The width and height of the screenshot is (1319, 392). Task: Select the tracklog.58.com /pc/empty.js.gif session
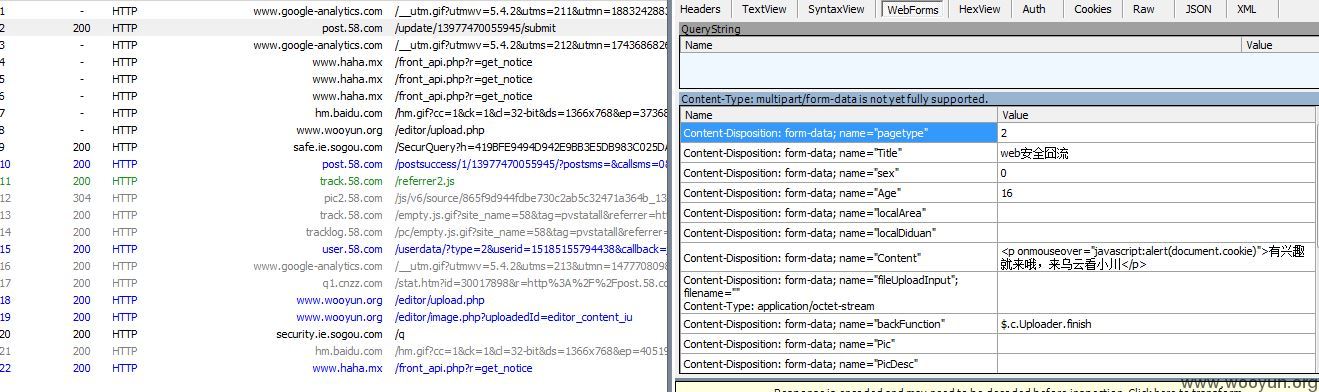[x=333, y=232]
